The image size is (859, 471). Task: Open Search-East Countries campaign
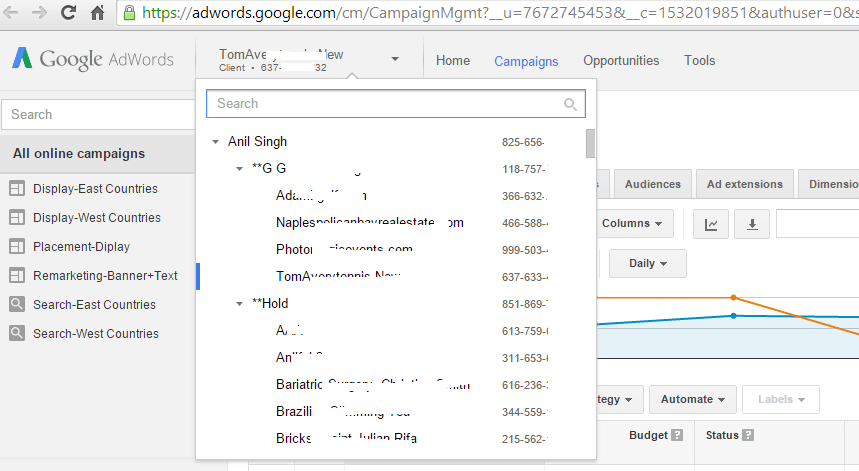click(x=94, y=305)
